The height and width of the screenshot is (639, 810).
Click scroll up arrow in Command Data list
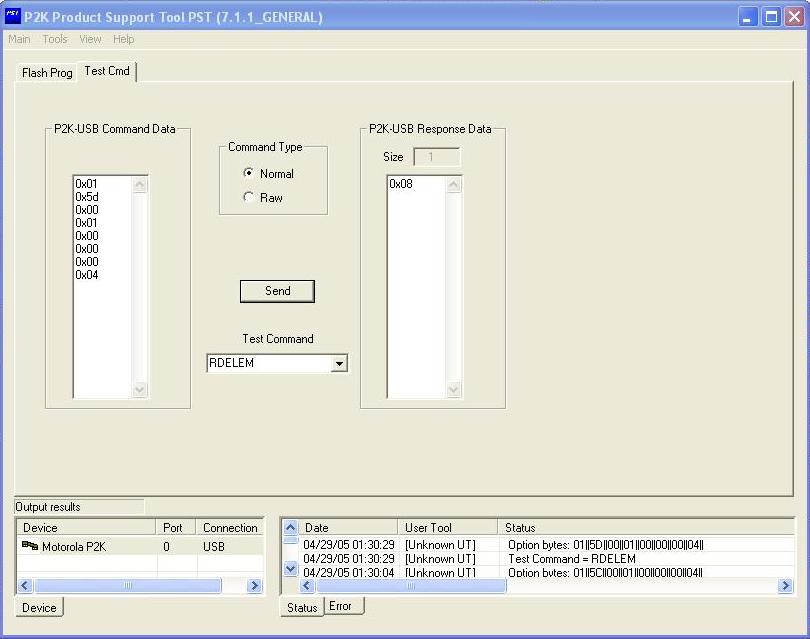[139, 184]
